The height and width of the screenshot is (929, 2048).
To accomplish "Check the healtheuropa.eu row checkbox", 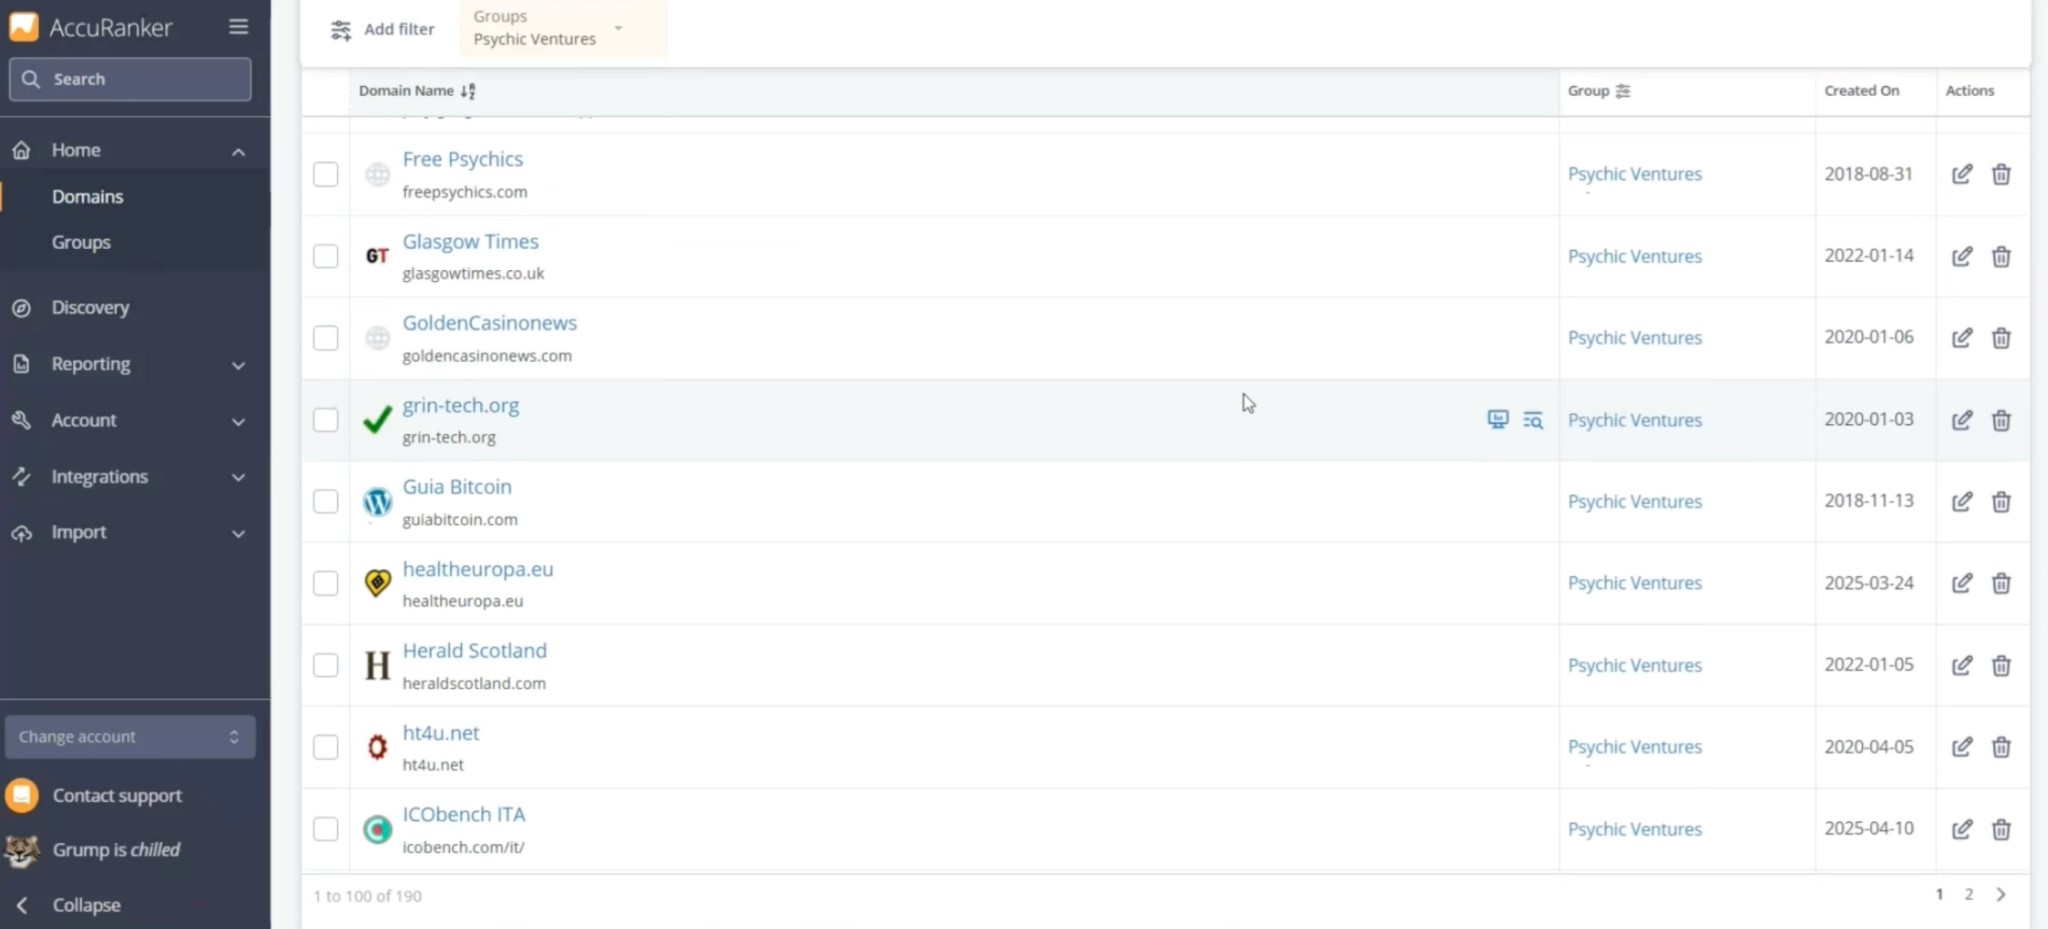I will click(325, 583).
